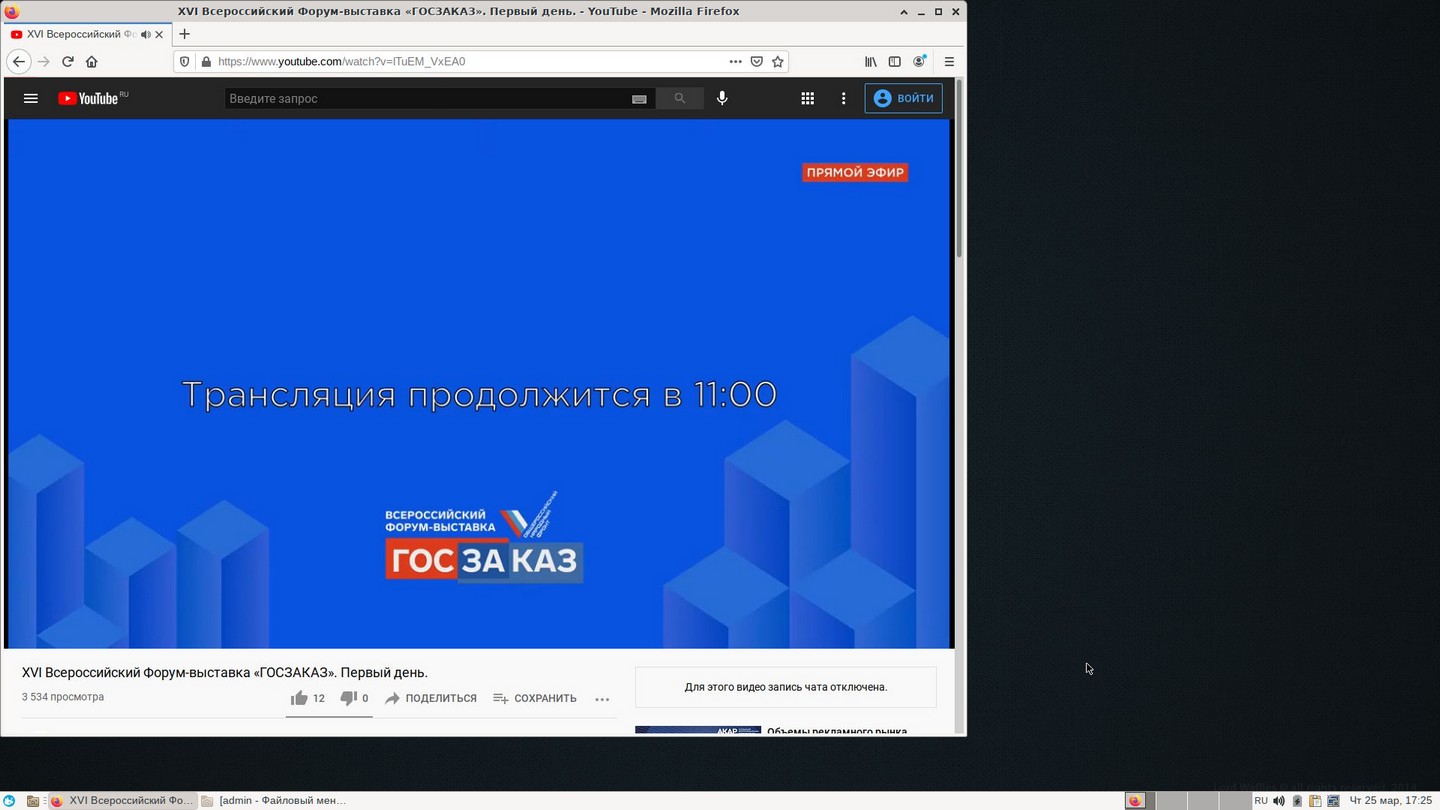Open the Объемы рекламного рынка suggested video
Image resolution: width=1440 pixels, height=810 pixels.
coord(837,731)
